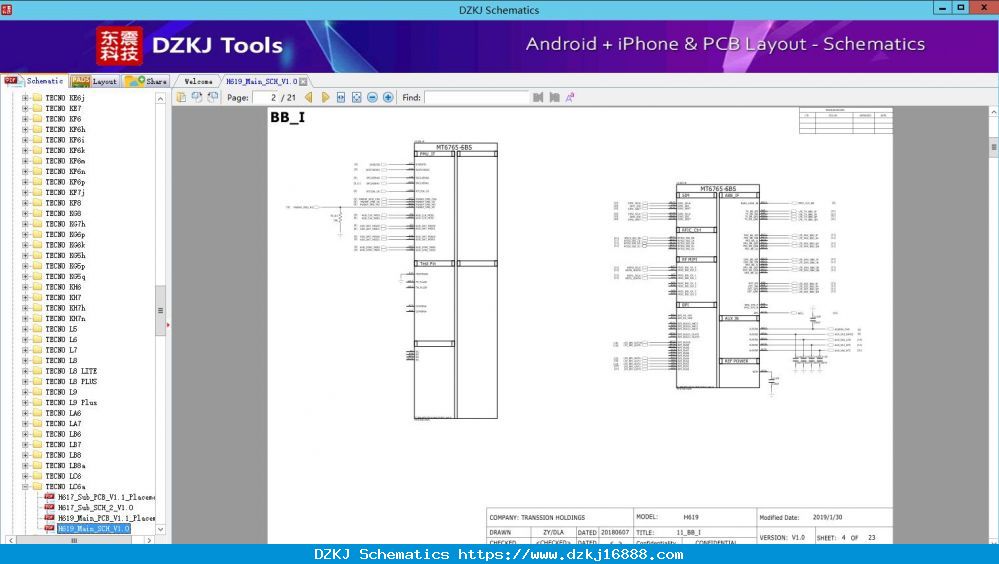Click the document viewer scrollbar up arrow
The height and width of the screenshot is (564, 999).
[993, 112]
